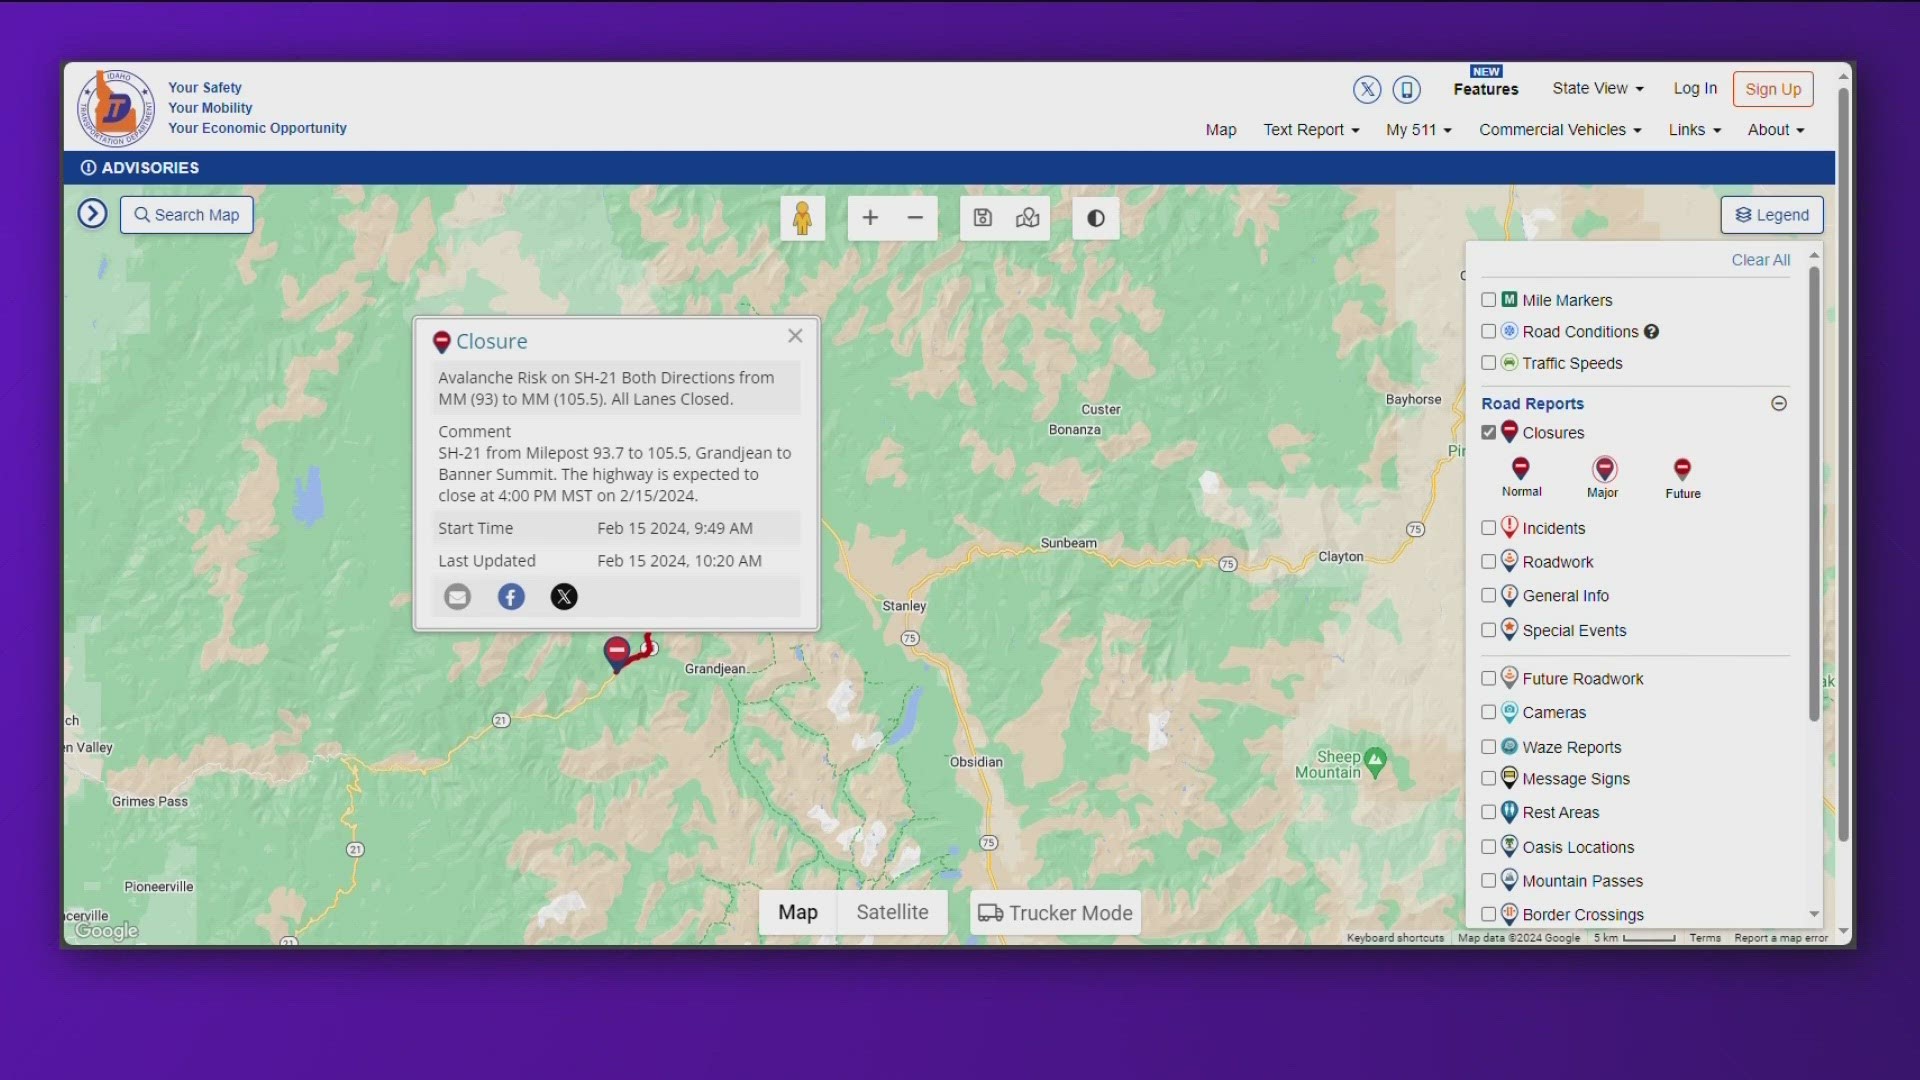Click the share/layers map icon
This screenshot has width=1920, height=1080.
click(1027, 219)
